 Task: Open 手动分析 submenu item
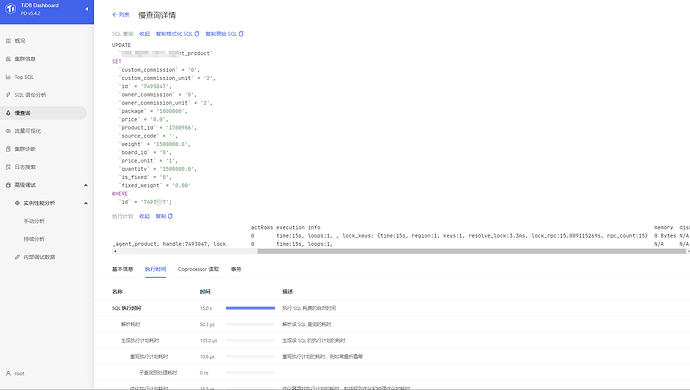tap(34, 221)
